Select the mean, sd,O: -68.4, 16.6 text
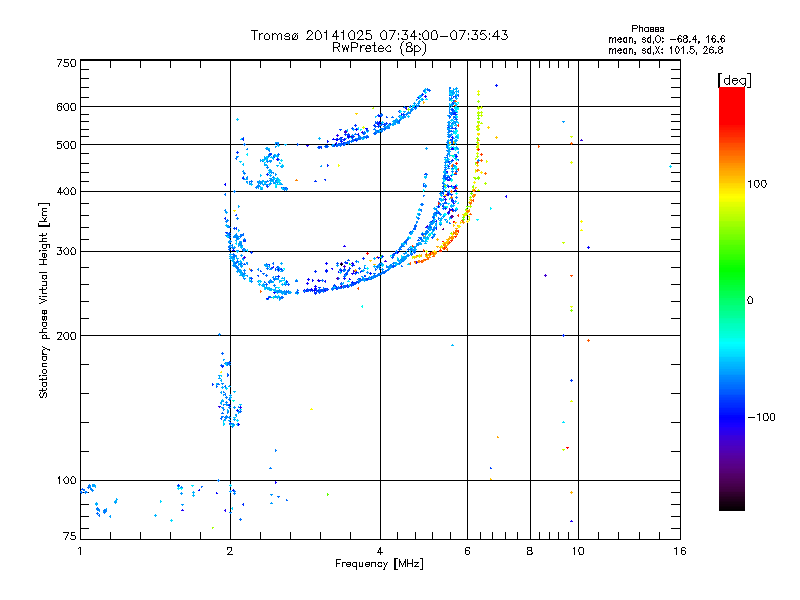Viewport: 800px width, 600px height. [666, 40]
